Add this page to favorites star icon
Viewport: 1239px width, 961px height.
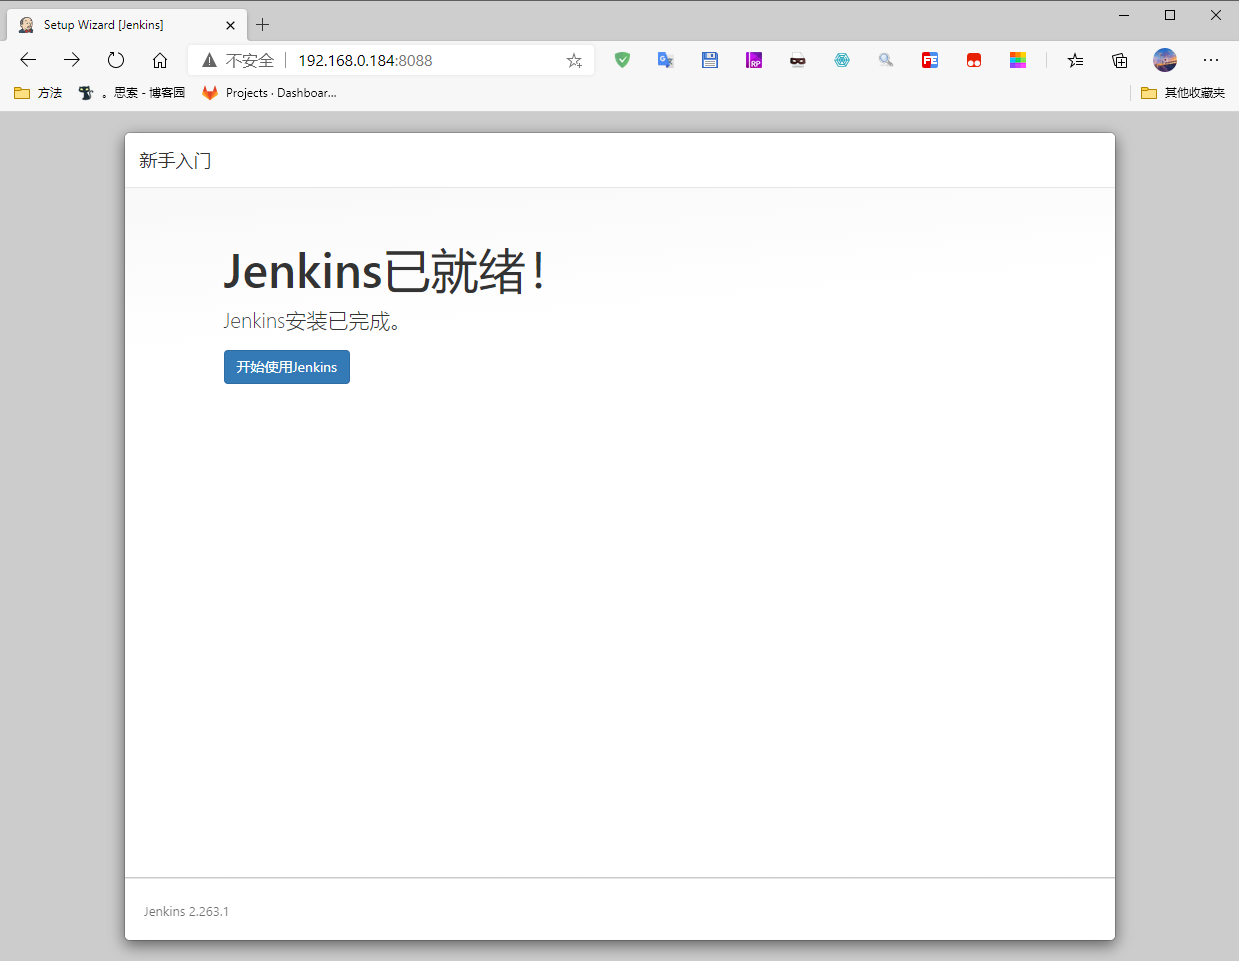(x=574, y=60)
